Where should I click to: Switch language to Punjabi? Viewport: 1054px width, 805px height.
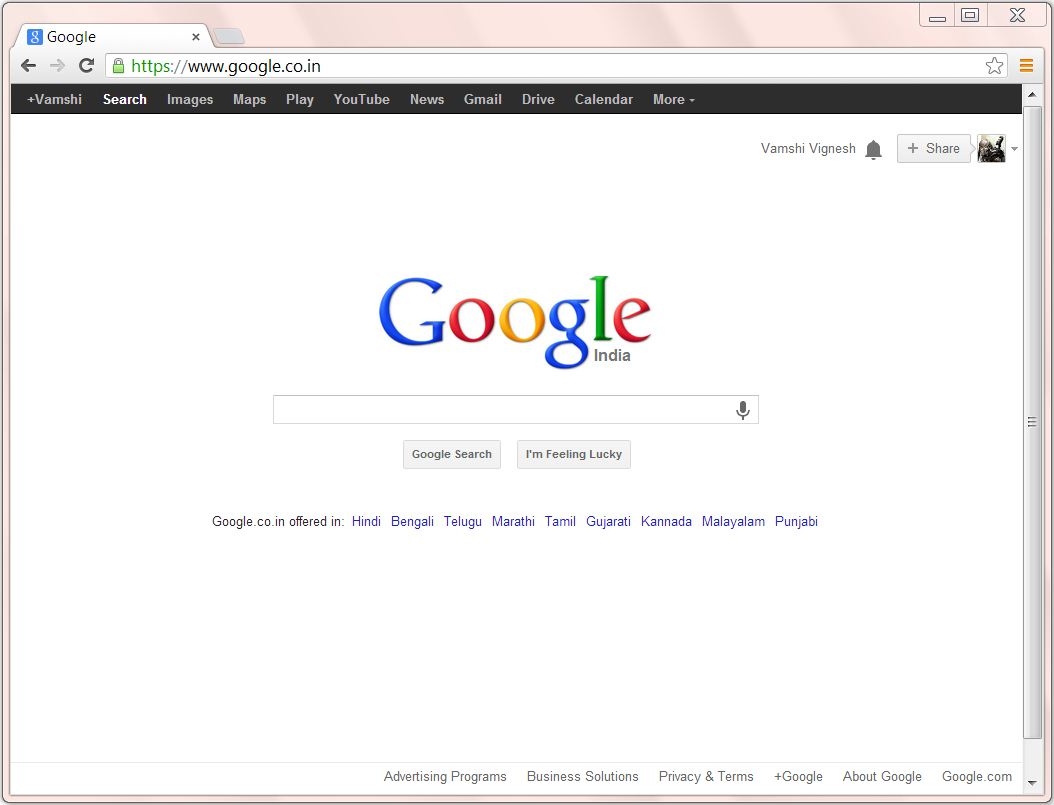(796, 521)
